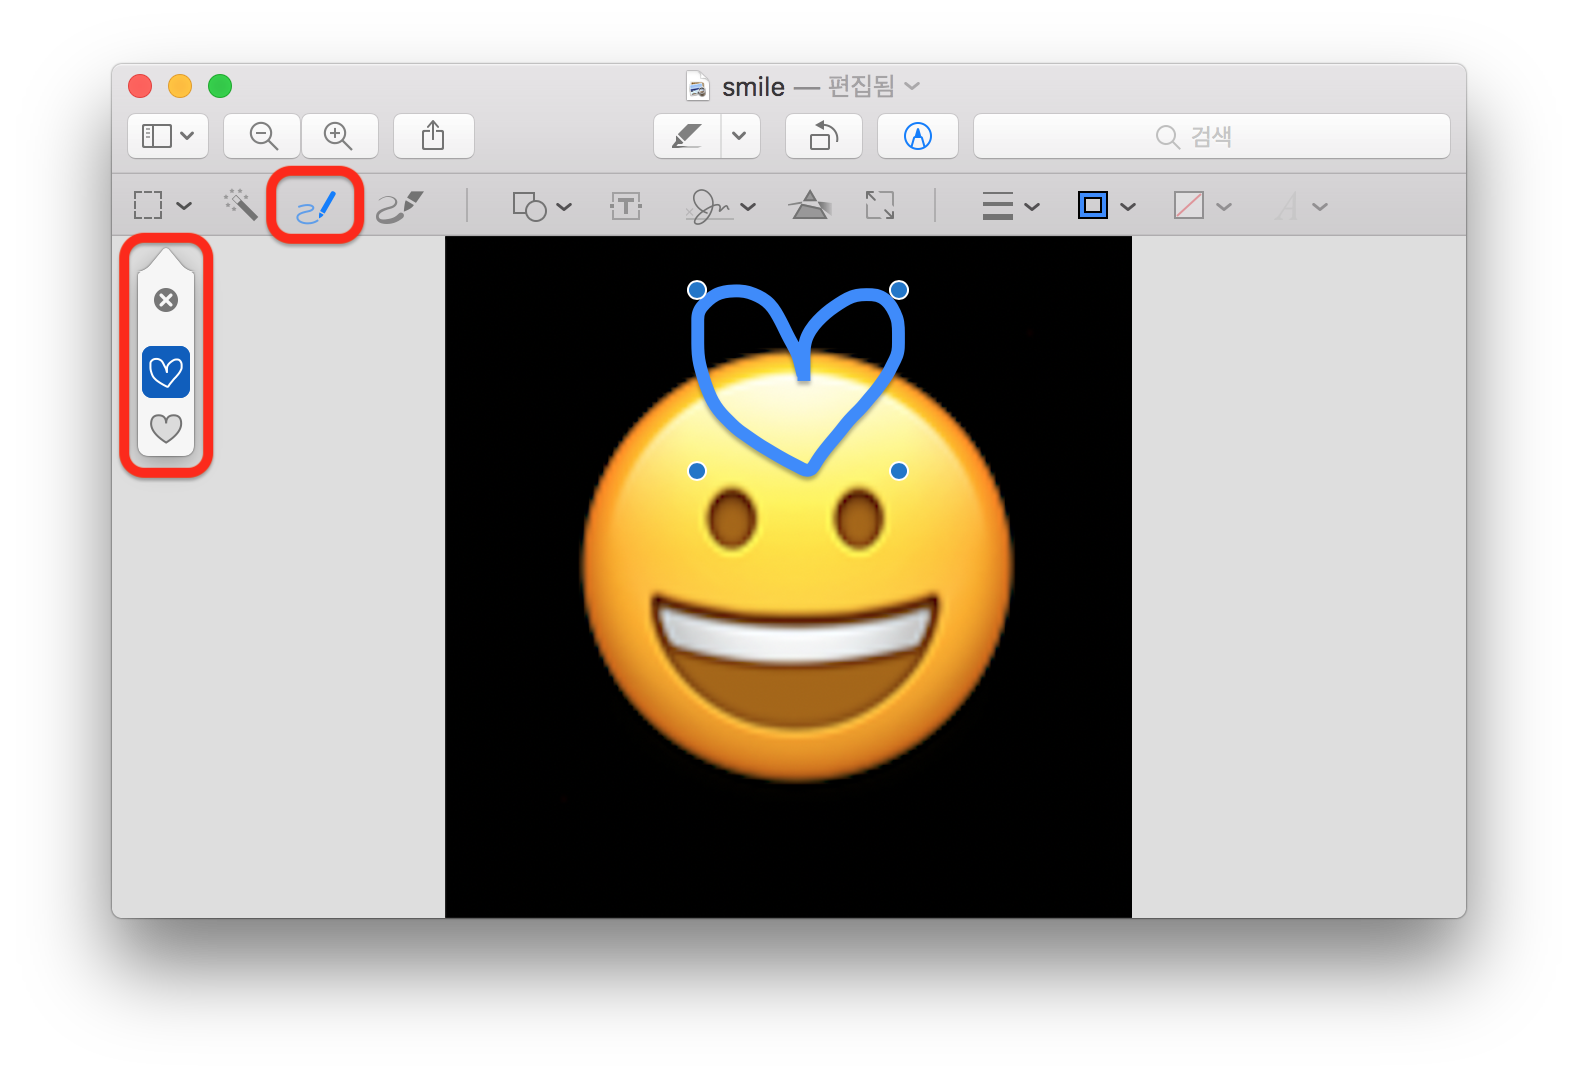Select the Draw tool
This screenshot has height=1078, width=1578.
pyautogui.click(x=400, y=206)
